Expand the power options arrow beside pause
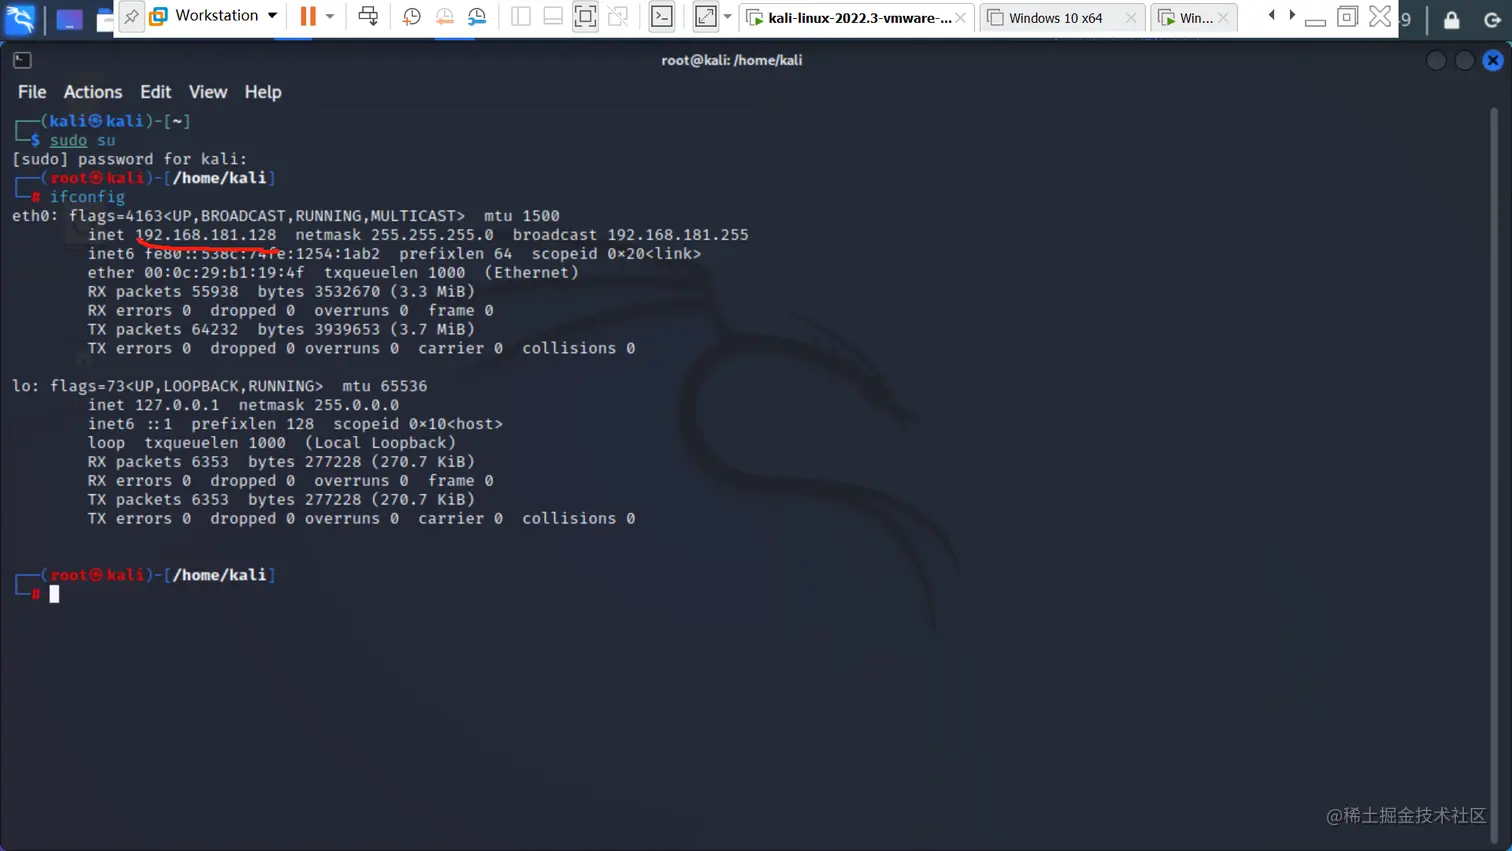This screenshot has height=851, width=1512. click(x=330, y=16)
